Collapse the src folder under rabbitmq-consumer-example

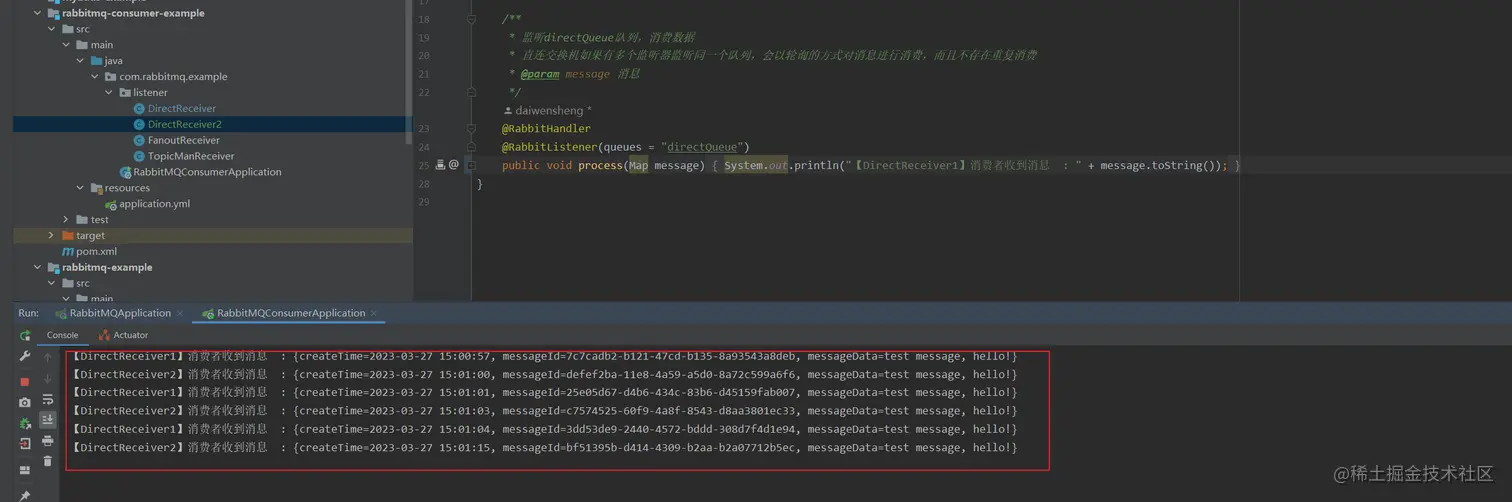(52, 29)
